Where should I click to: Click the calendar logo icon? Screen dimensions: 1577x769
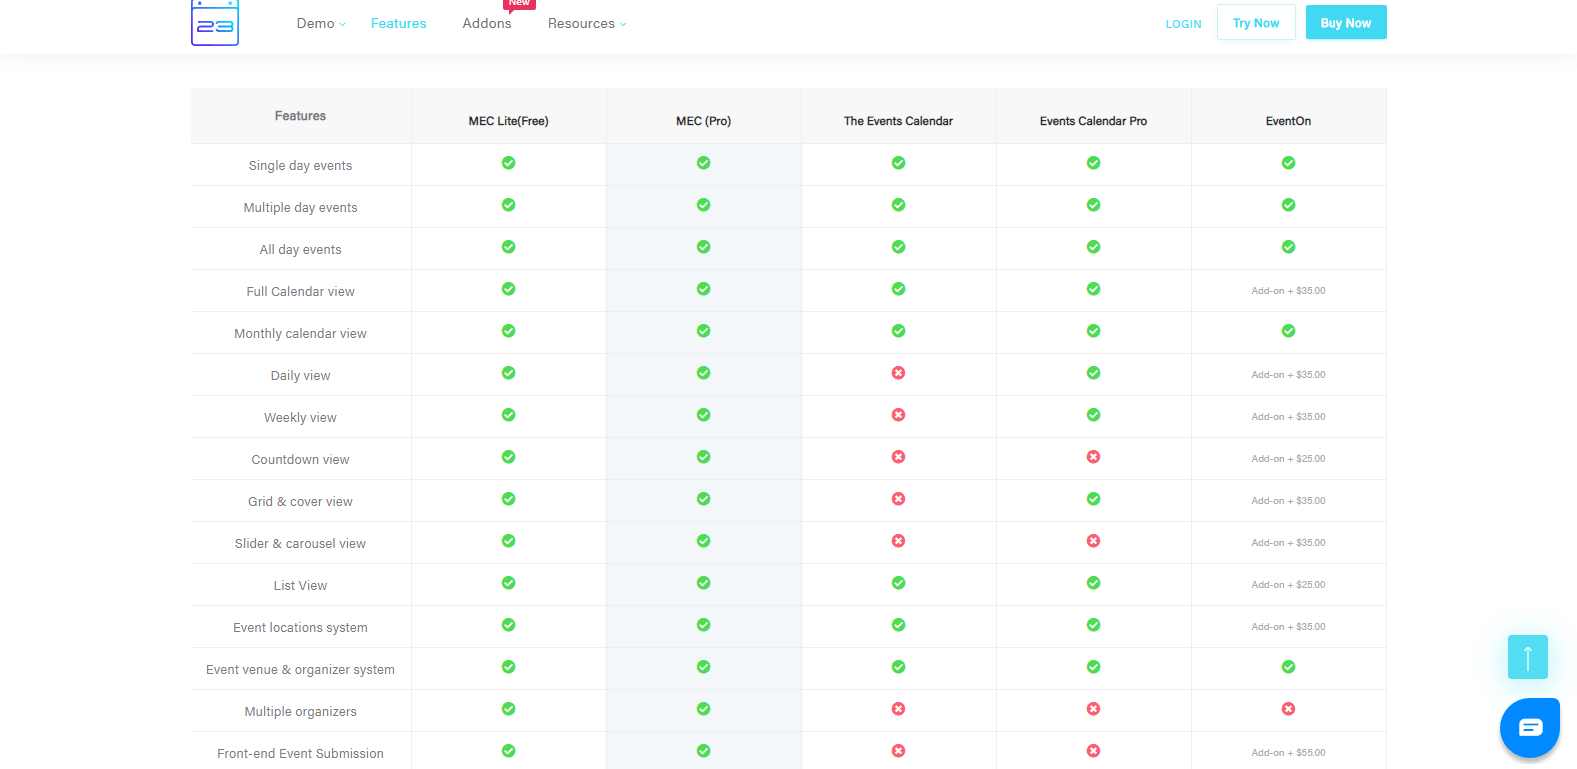[215, 22]
